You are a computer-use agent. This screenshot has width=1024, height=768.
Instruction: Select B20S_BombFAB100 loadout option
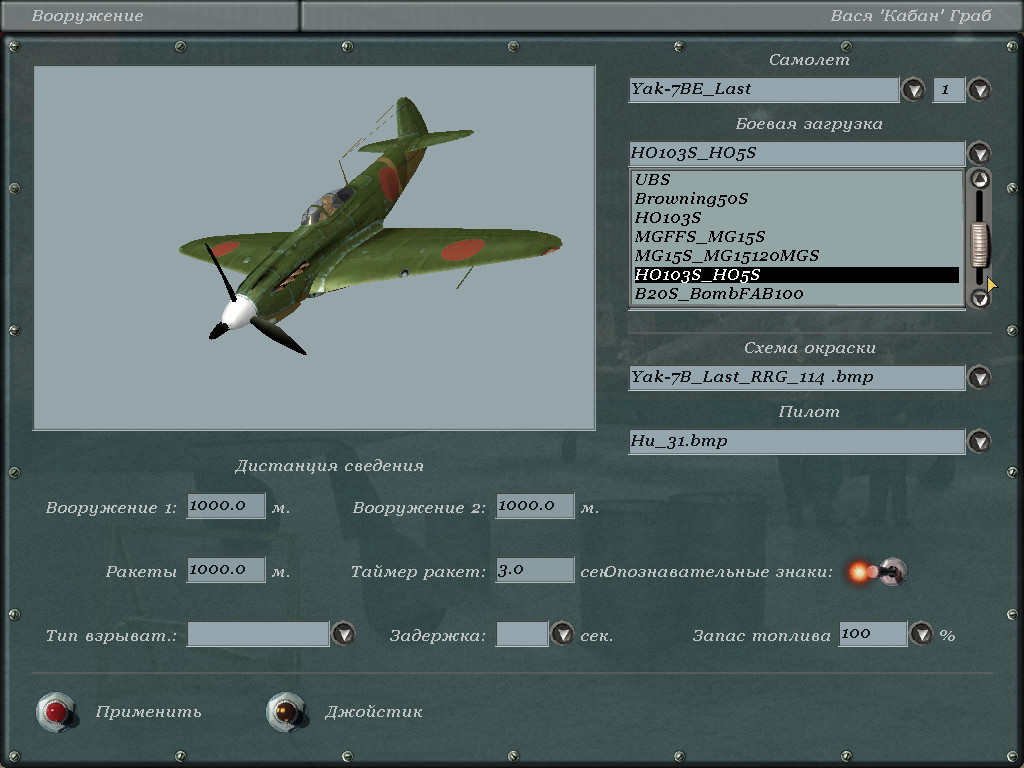[x=797, y=294]
